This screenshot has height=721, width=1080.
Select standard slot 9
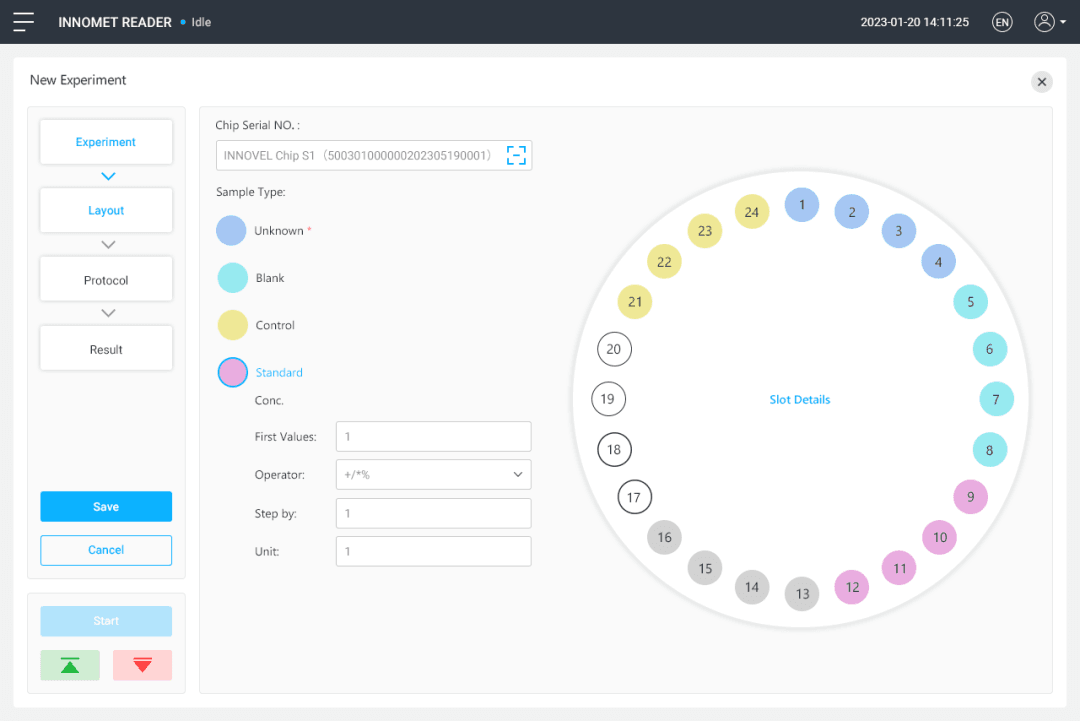point(970,497)
